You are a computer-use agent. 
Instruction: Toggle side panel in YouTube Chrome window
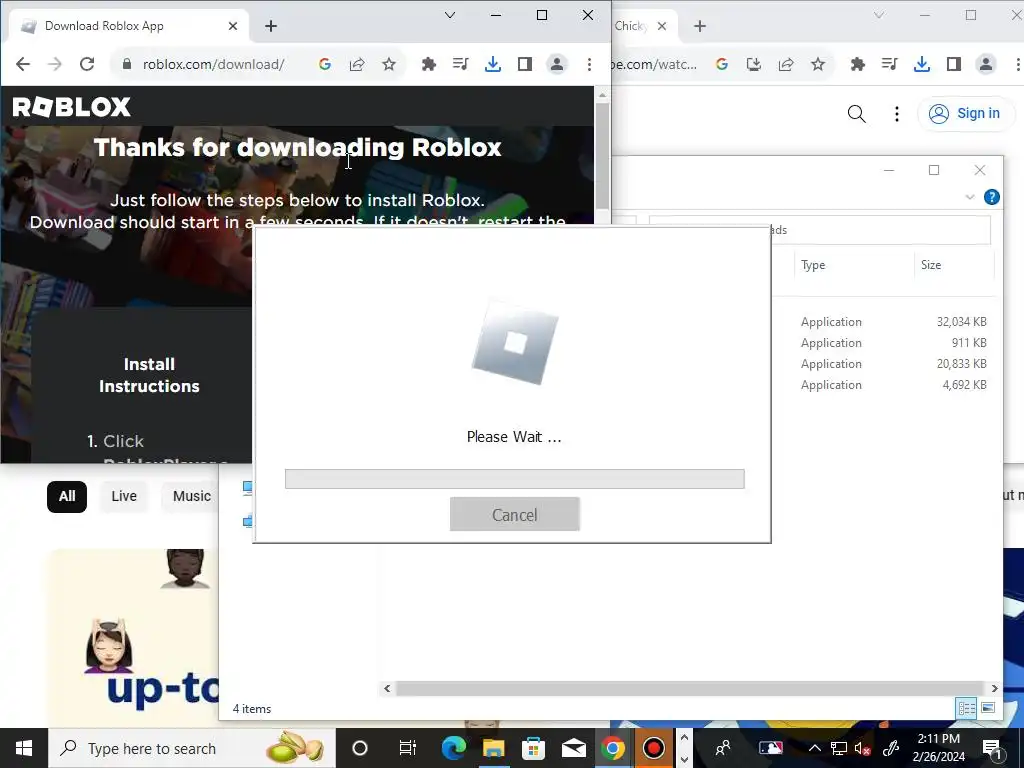953,64
